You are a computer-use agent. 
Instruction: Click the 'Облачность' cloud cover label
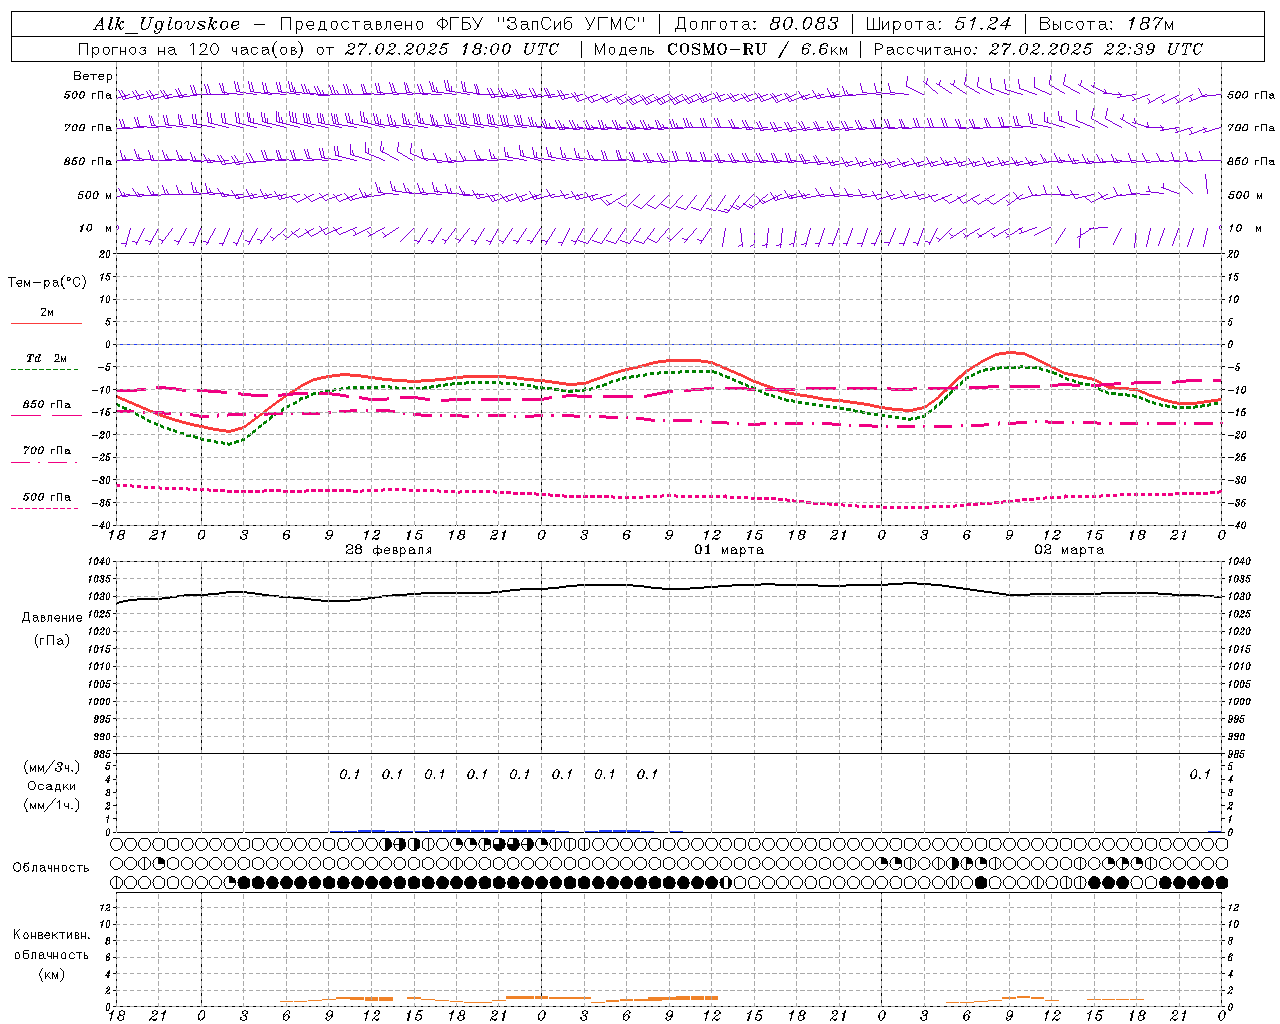[51, 867]
